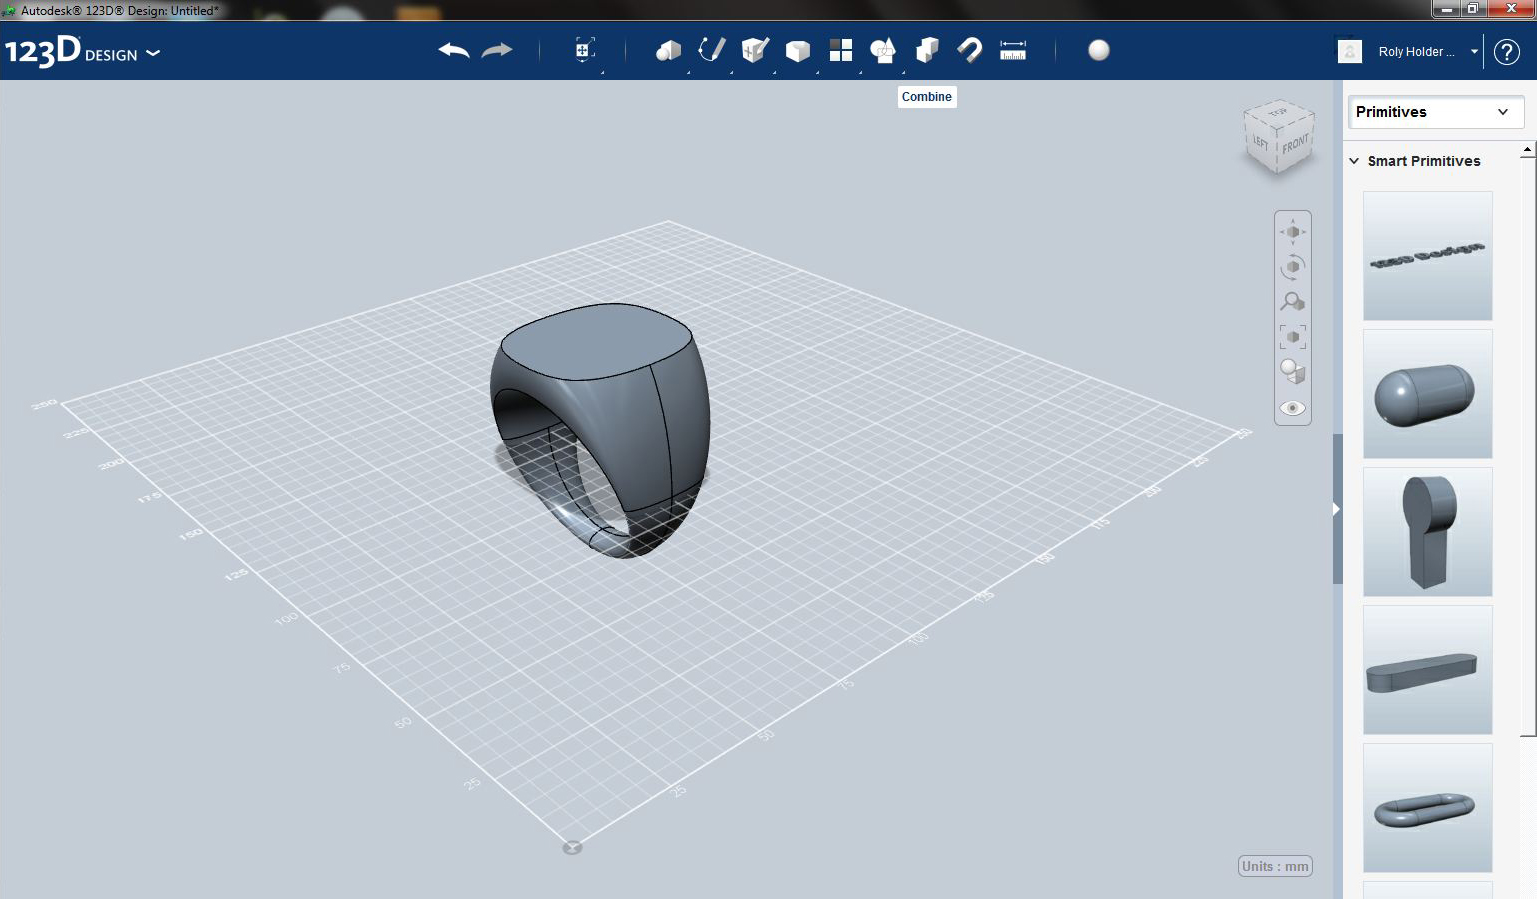The width and height of the screenshot is (1537, 899).
Task: Select the flat rounded bar primitive thumbnail
Action: pyautogui.click(x=1428, y=670)
